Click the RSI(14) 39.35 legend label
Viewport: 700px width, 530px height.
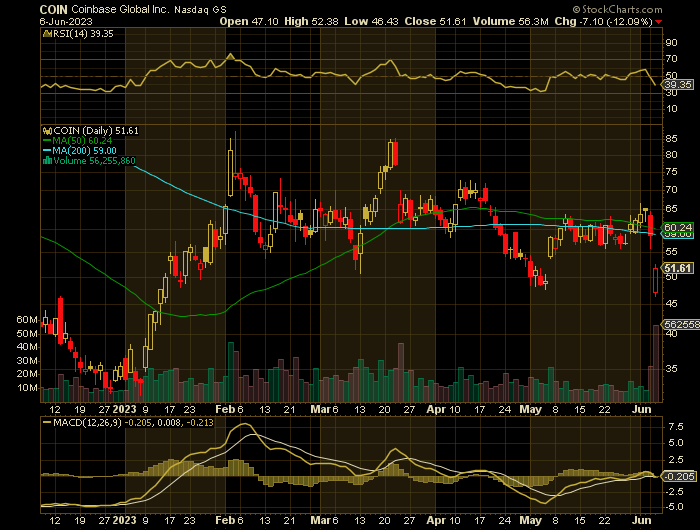[83, 34]
